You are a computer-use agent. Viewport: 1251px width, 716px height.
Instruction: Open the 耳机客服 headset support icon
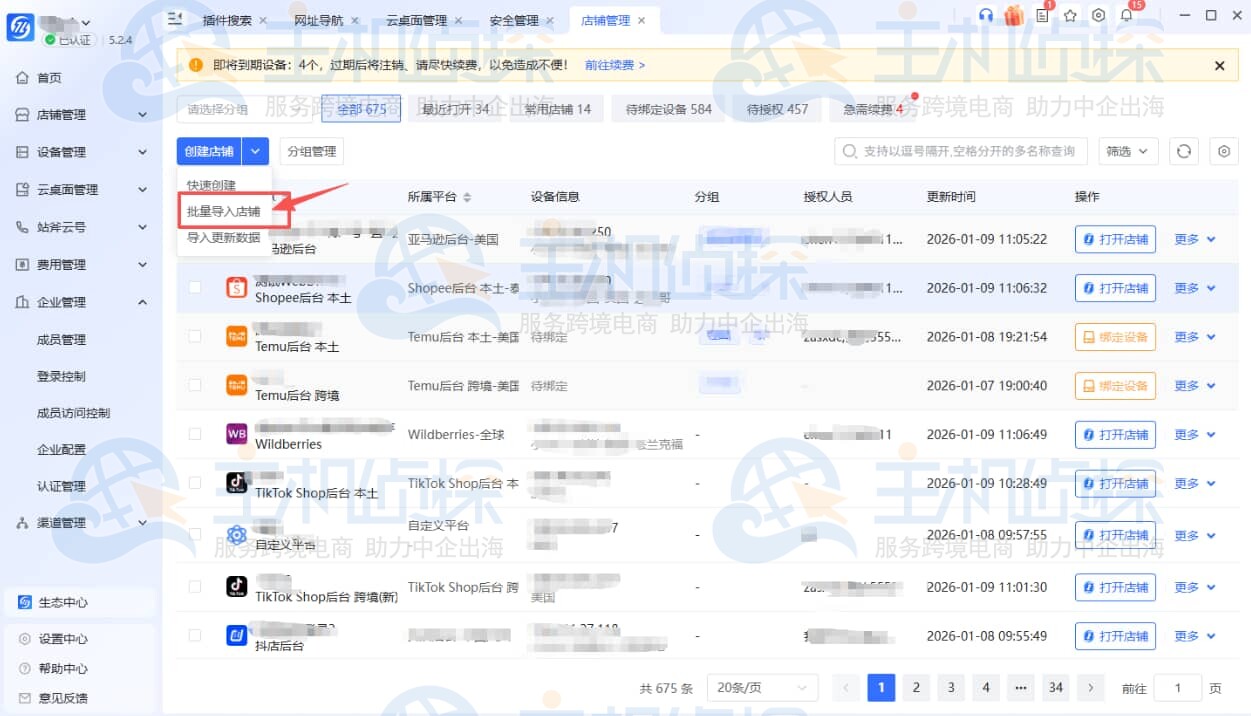point(986,16)
